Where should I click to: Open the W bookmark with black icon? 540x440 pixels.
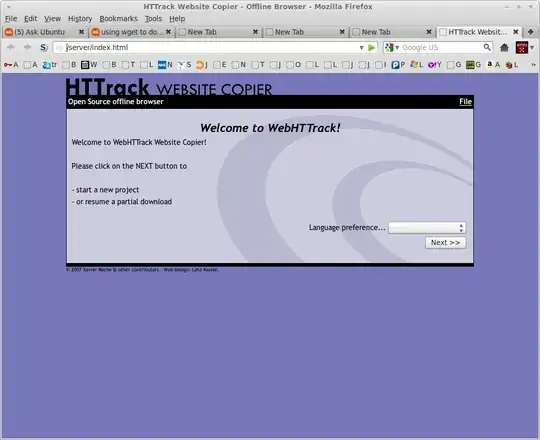pyautogui.click(x=89, y=64)
